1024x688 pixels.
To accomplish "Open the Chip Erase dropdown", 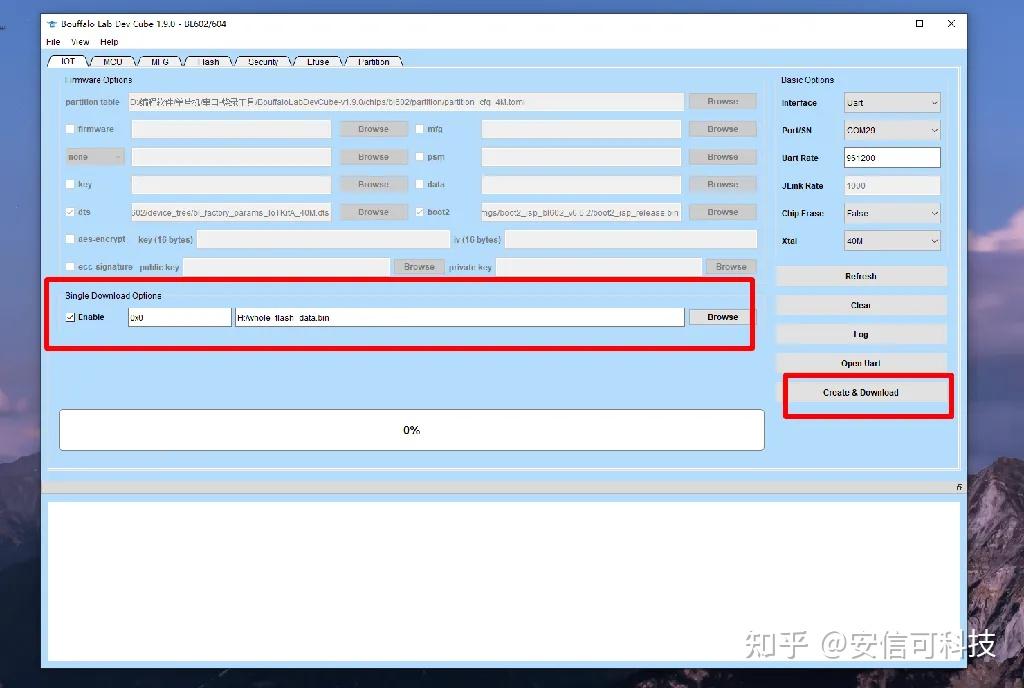I will click(892, 213).
